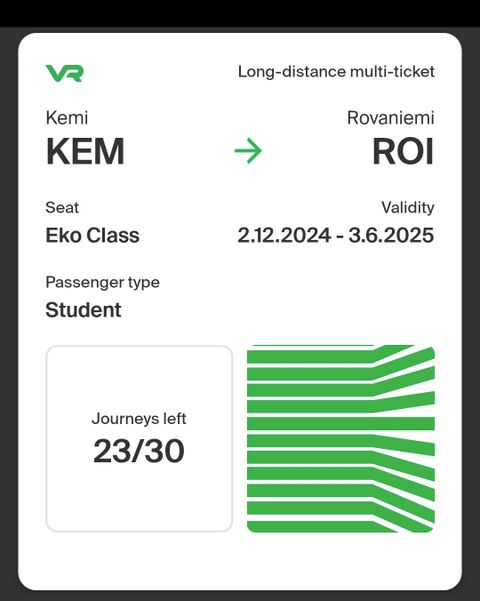This screenshot has width=480, height=601.
Task: Tap the green route arrow icon
Action: (x=248, y=151)
